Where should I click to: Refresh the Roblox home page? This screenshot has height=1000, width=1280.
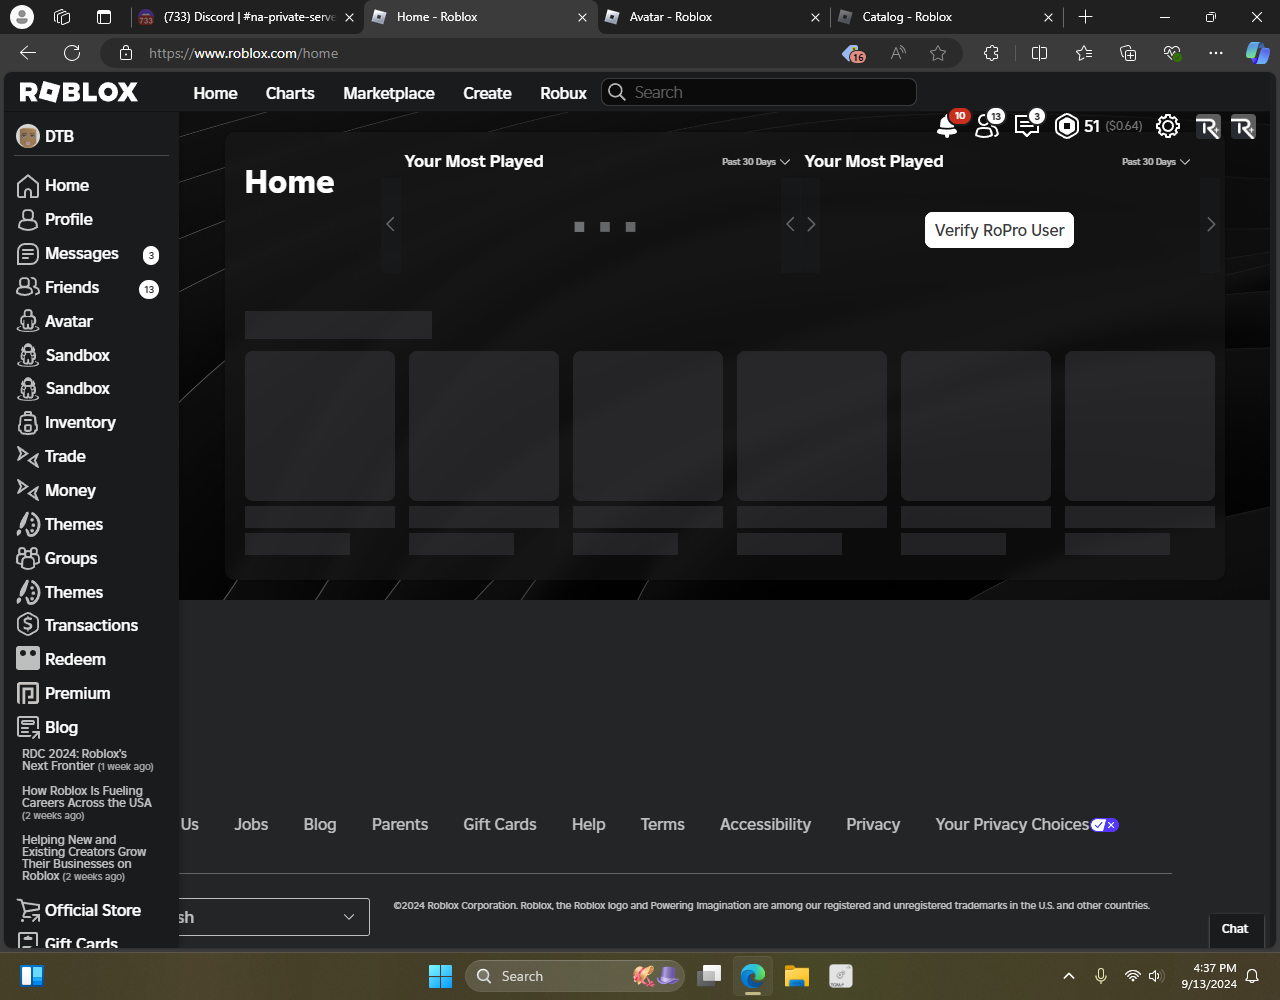[x=72, y=53]
